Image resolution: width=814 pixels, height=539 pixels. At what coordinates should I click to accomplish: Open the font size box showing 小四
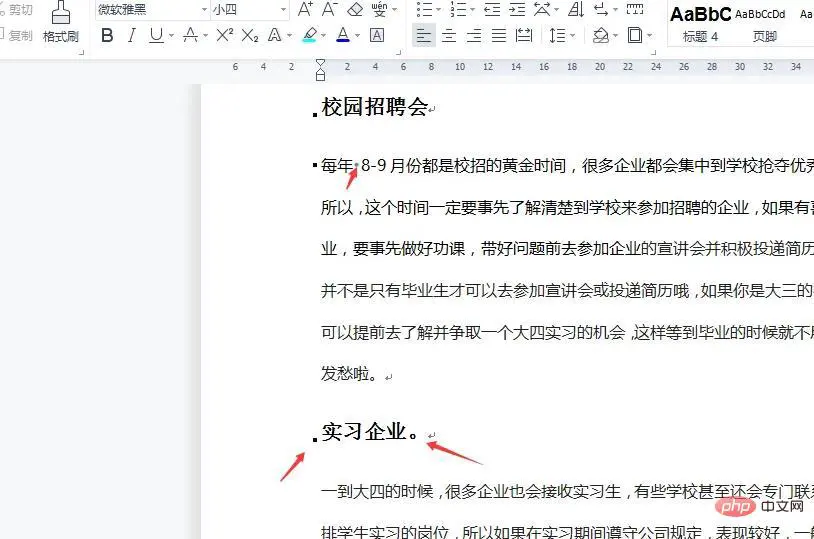pos(250,9)
